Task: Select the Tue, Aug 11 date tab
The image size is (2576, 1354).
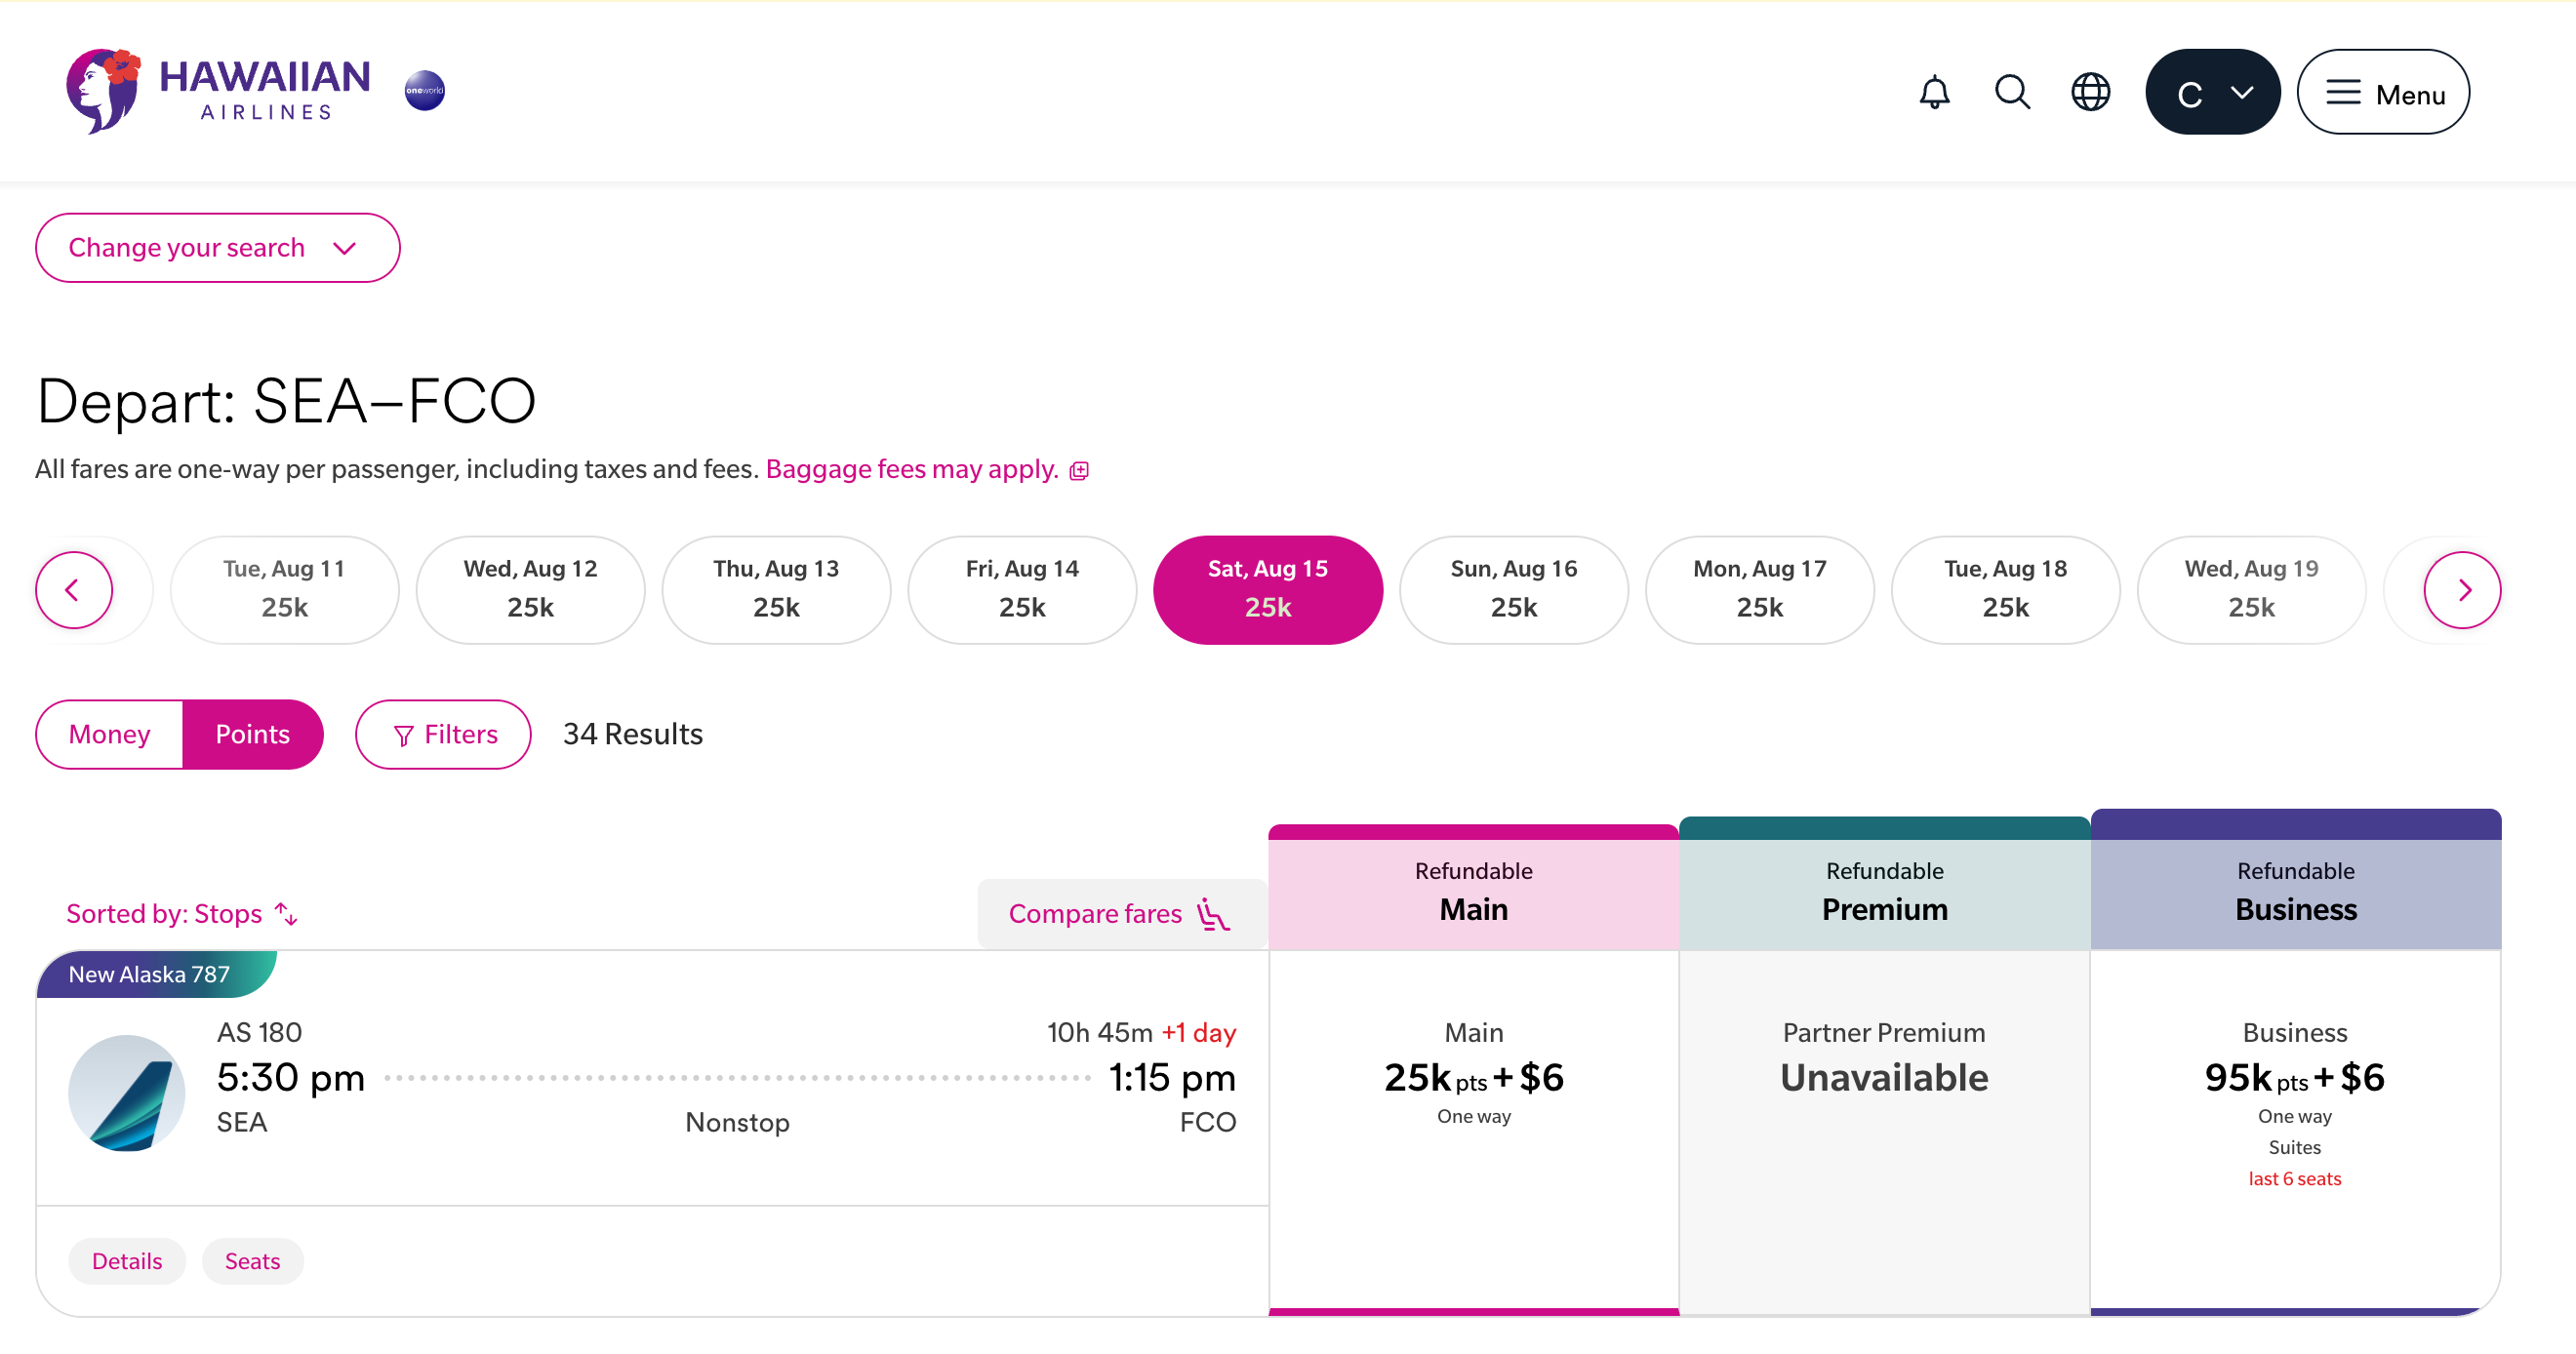Action: (x=284, y=590)
